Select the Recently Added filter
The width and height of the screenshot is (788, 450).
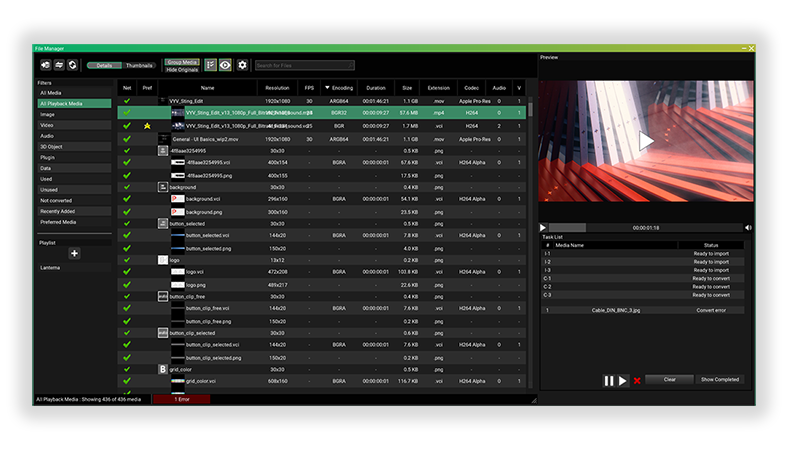74,212
